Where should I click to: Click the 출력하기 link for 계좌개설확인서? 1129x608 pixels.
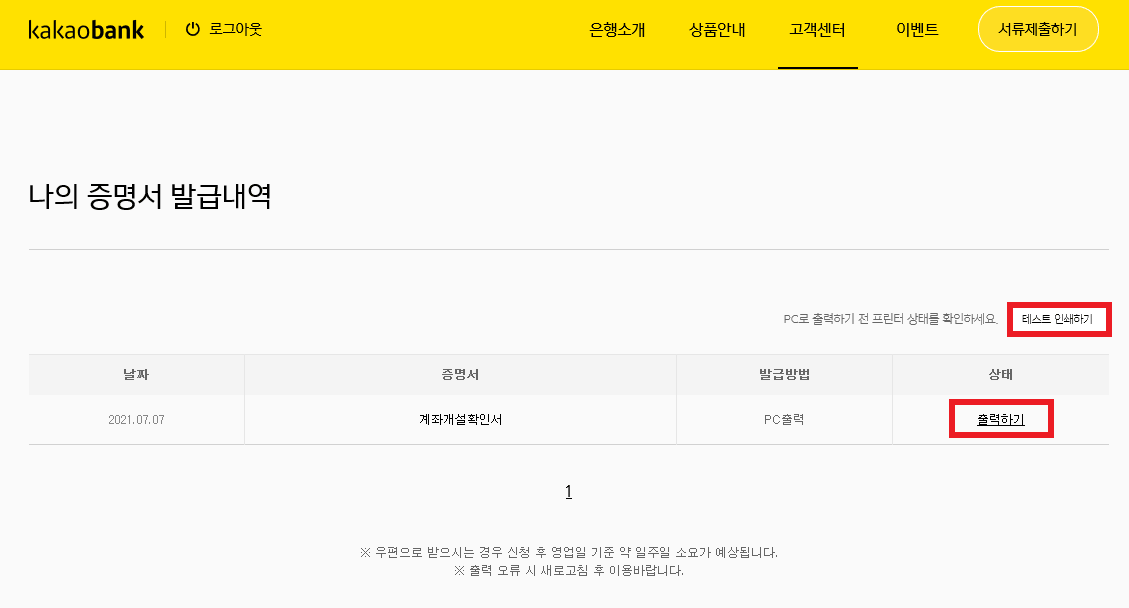coord(1001,419)
